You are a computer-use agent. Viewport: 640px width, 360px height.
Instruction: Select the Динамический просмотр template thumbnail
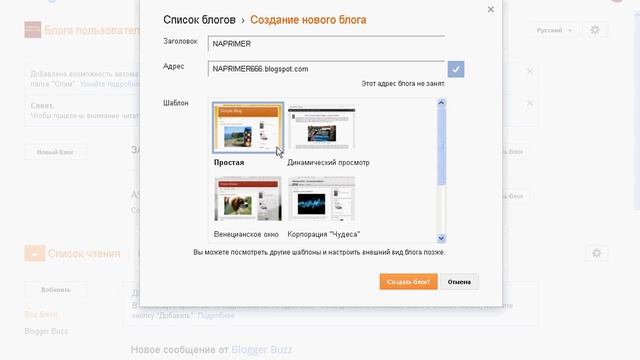[x=322, y=128]
